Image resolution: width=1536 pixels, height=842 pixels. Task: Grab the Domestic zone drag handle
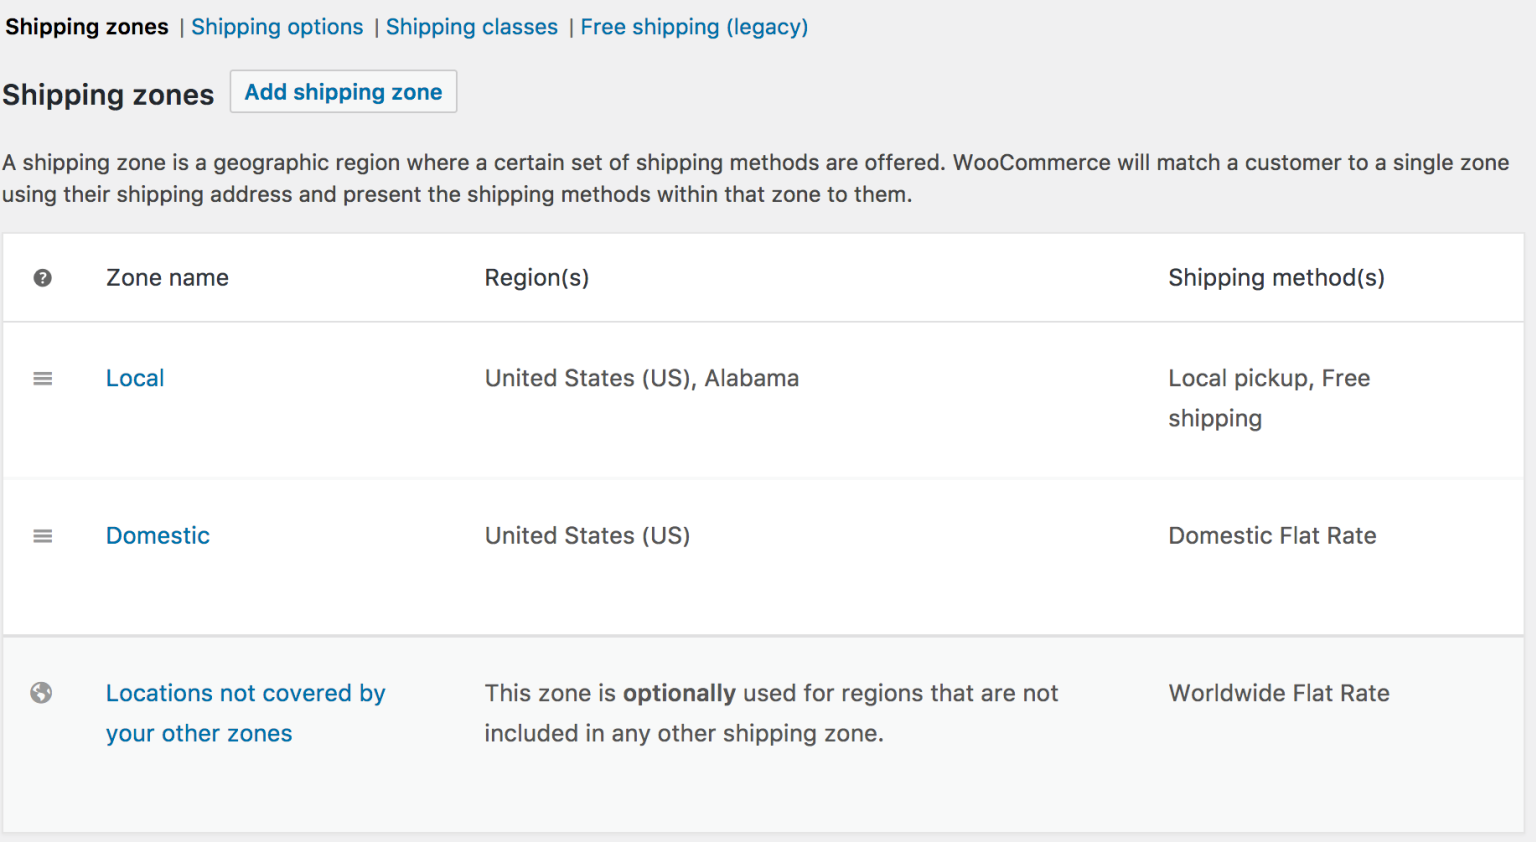pos(42,536)
